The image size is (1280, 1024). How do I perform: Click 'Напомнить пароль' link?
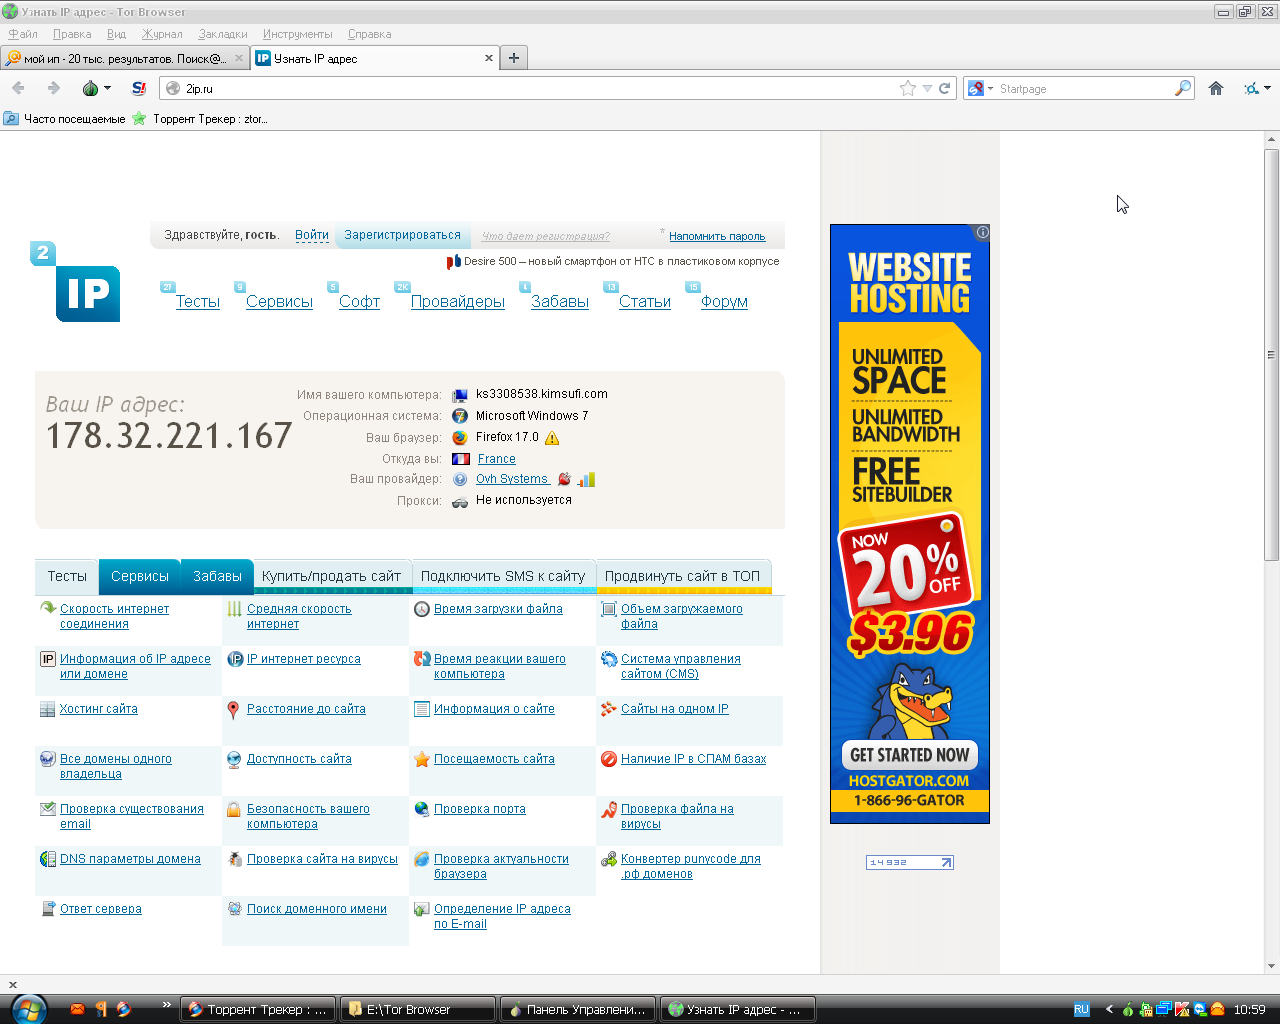717,236
